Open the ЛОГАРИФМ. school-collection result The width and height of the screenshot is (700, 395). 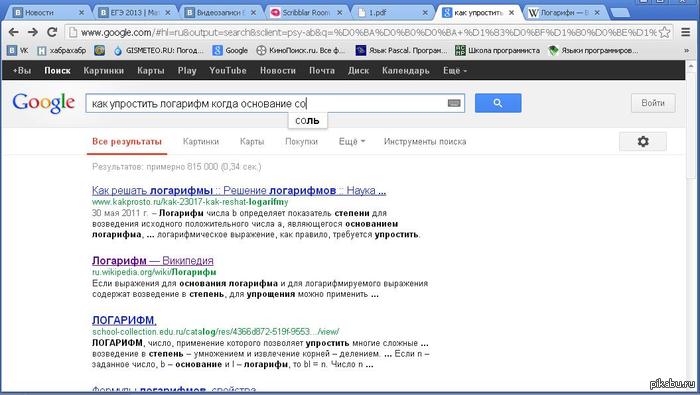click(x=124, y=320)
